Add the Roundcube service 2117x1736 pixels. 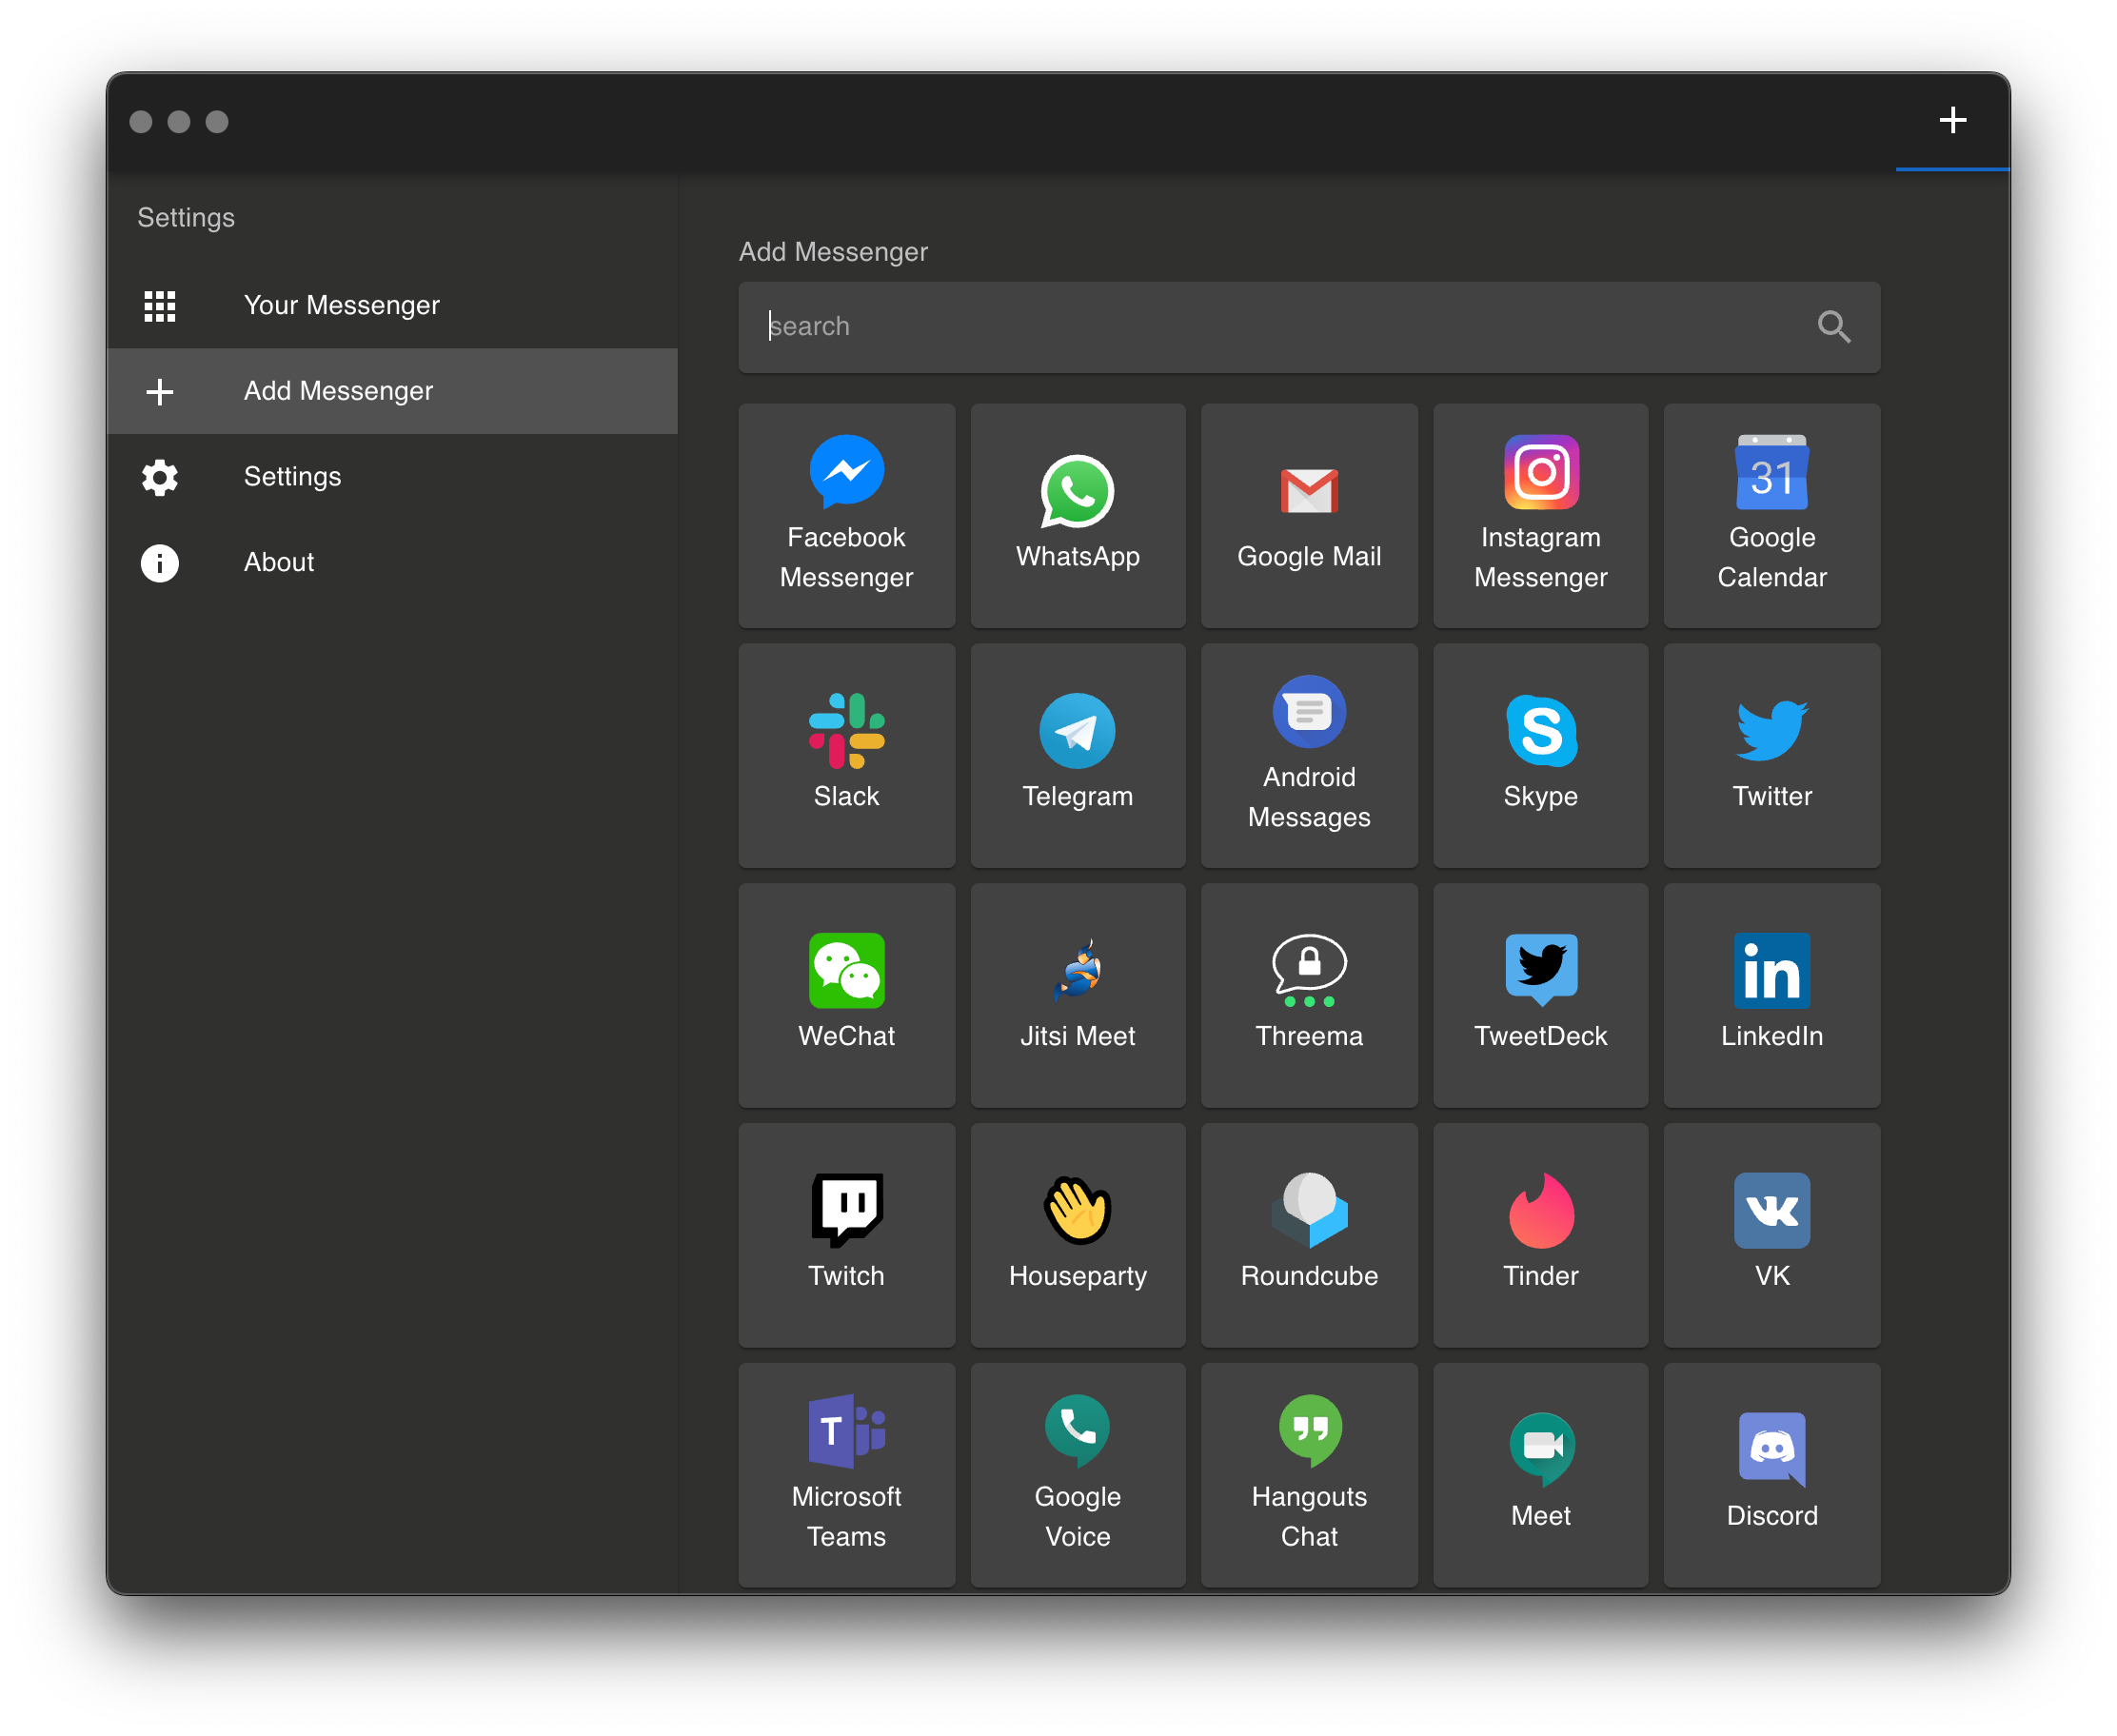pyautogui.click(x=1309, y=1235)
